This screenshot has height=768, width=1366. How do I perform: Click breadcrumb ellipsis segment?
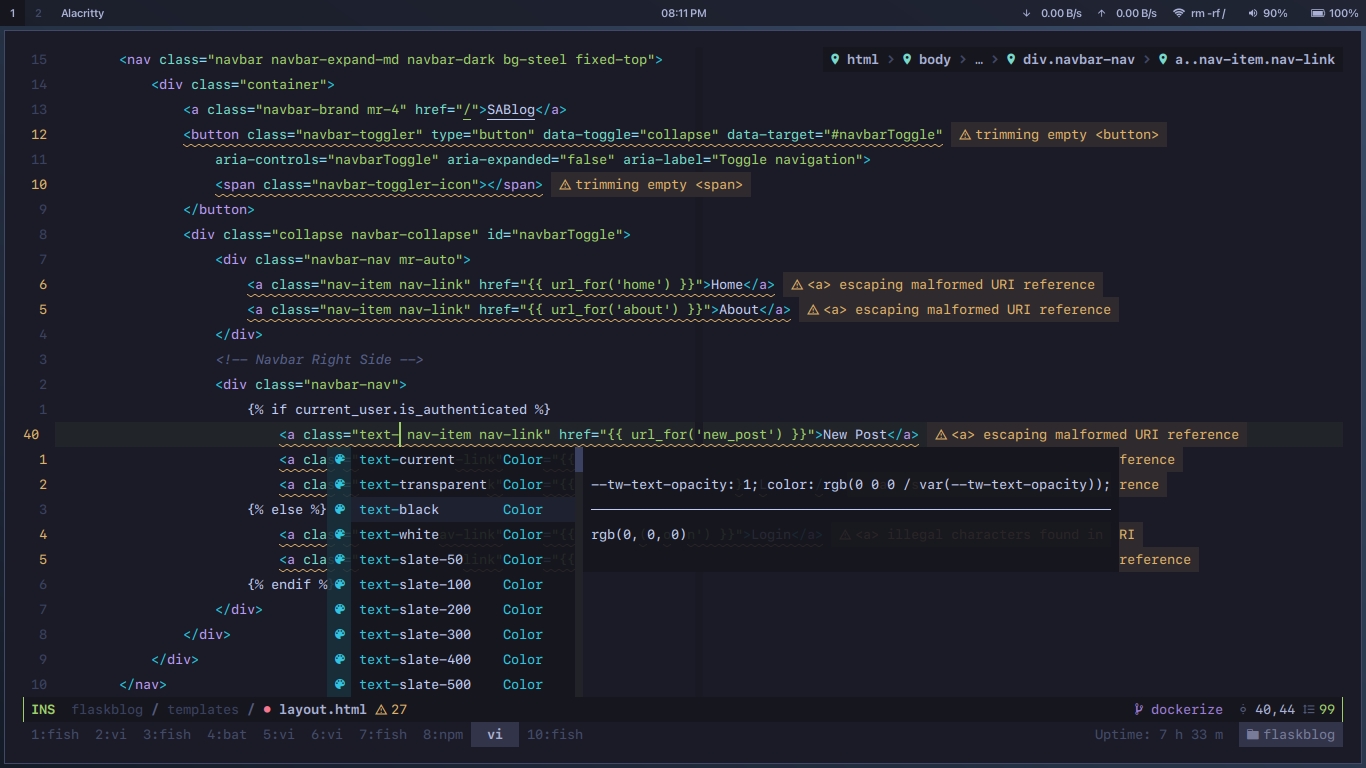[979, 59]
